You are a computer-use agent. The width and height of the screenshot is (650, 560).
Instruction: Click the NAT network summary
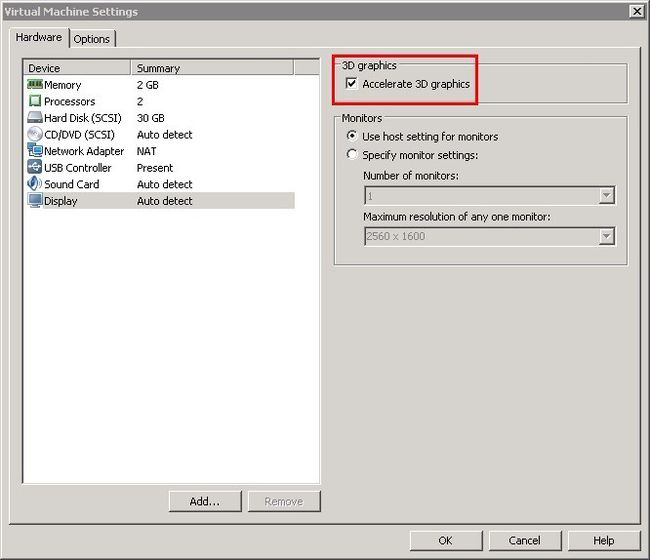(x=147, y=151)
